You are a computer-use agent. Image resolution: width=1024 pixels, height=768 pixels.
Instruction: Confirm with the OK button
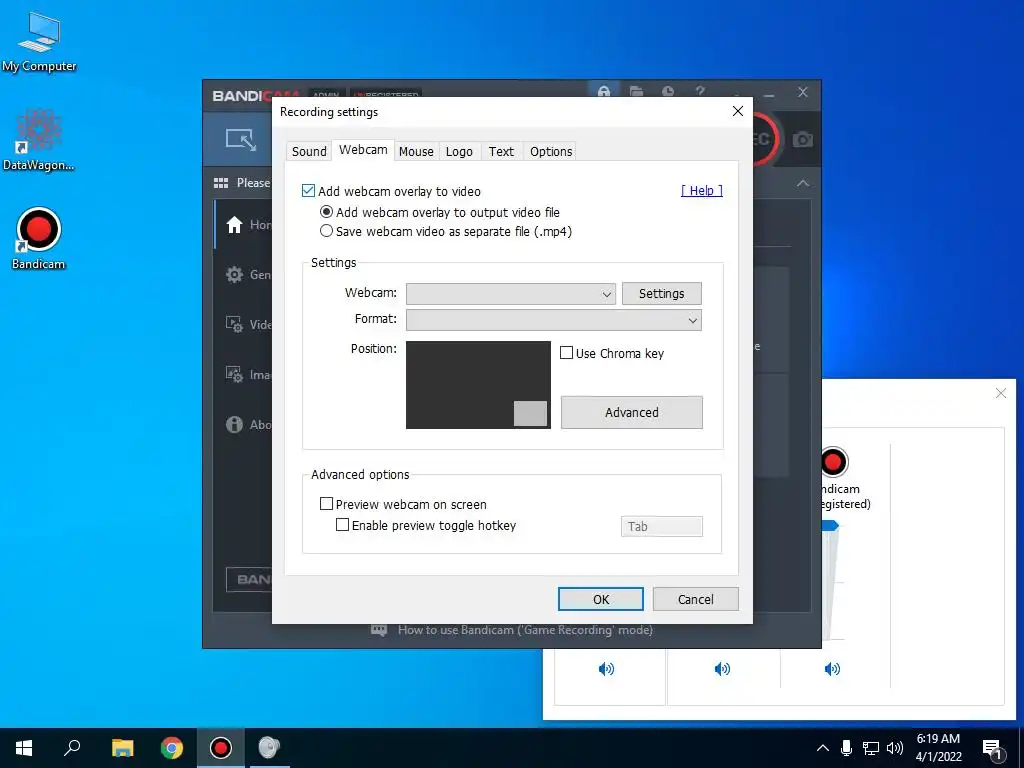tap(601, 599)
